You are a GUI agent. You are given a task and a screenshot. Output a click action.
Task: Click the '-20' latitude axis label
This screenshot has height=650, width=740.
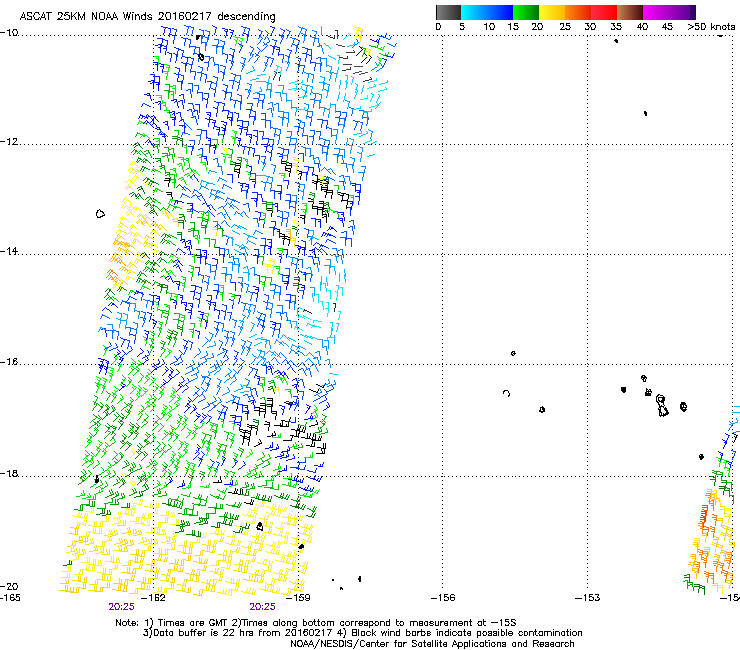tap(9, 586)
